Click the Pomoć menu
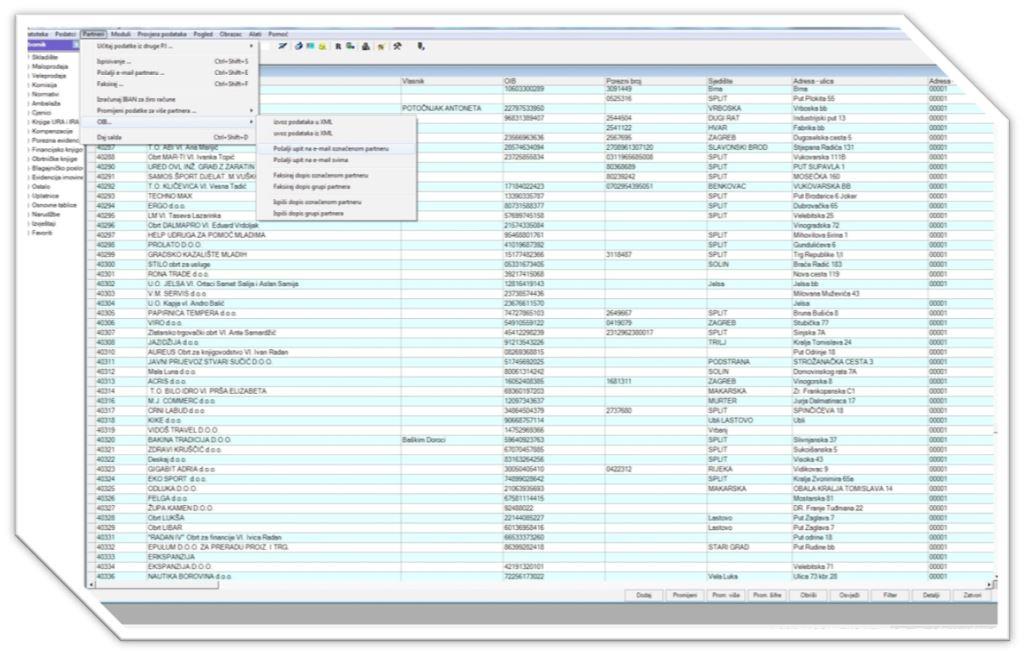This screenshot has width=1024, height=655. (279, 33)
